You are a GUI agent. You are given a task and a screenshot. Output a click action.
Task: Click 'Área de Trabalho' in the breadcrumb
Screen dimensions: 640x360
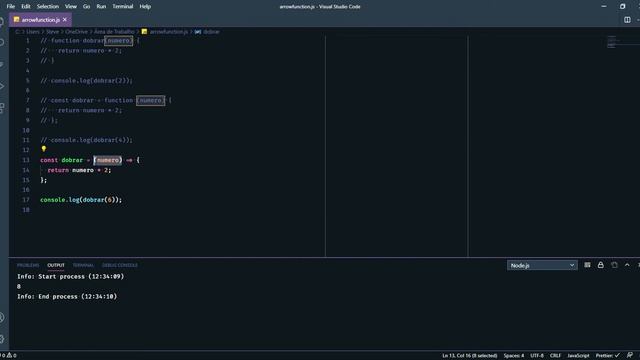point(114,31)
